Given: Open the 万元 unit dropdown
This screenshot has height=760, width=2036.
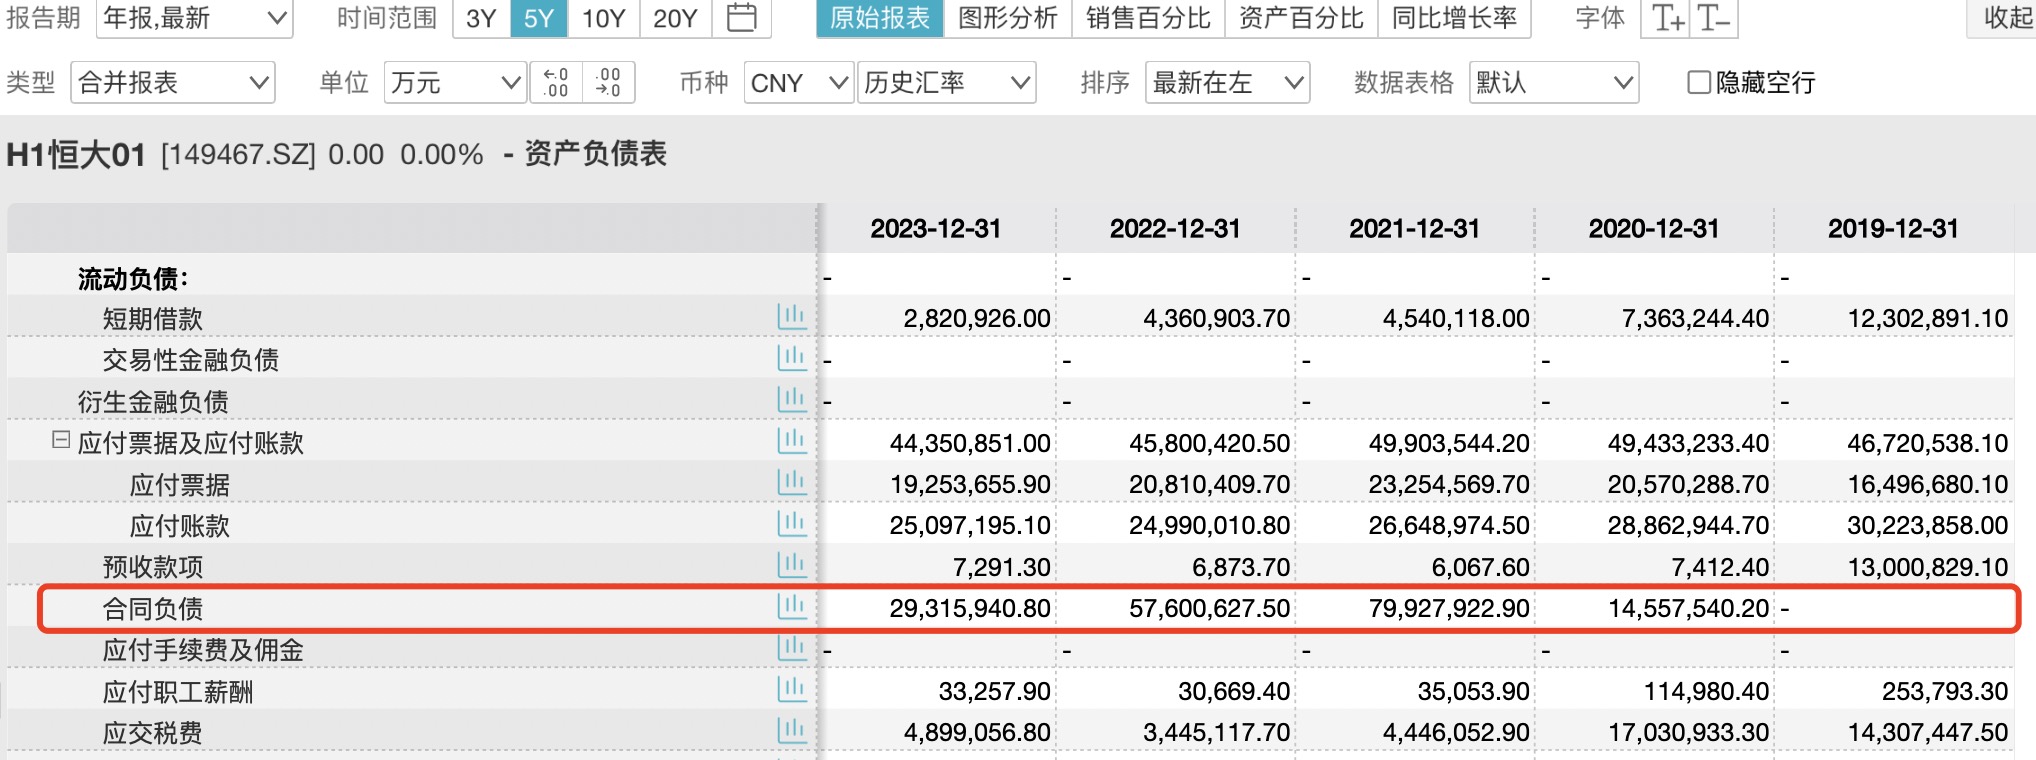Looking at the screenshot, I should click(455, 82).
